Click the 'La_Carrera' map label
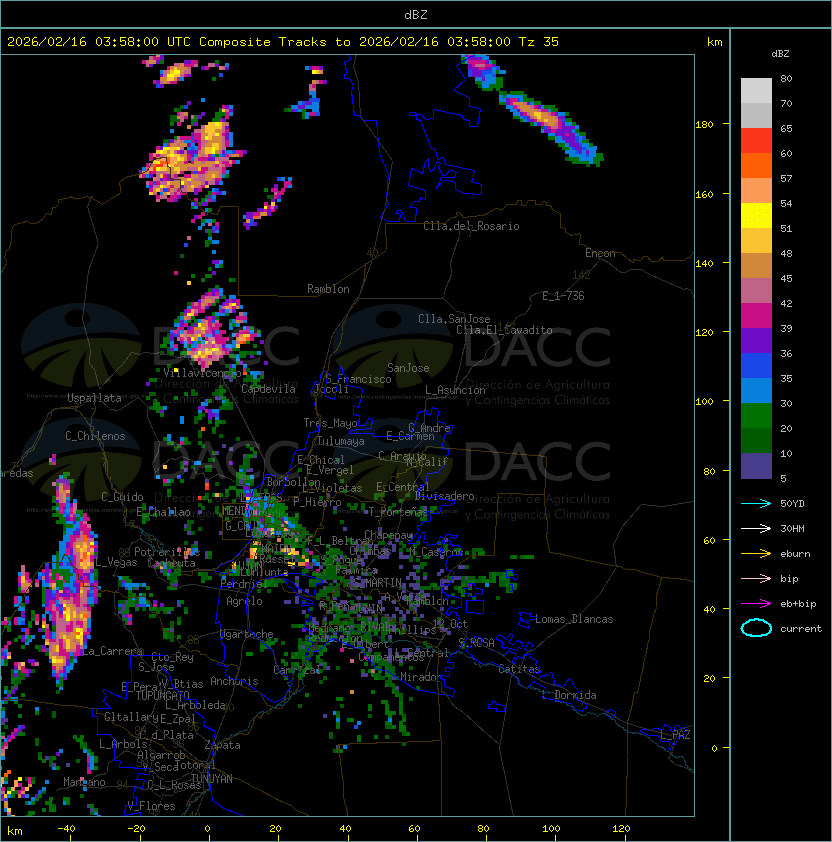The width and height of the screenshot is (832, 842). tap(113, 651)
